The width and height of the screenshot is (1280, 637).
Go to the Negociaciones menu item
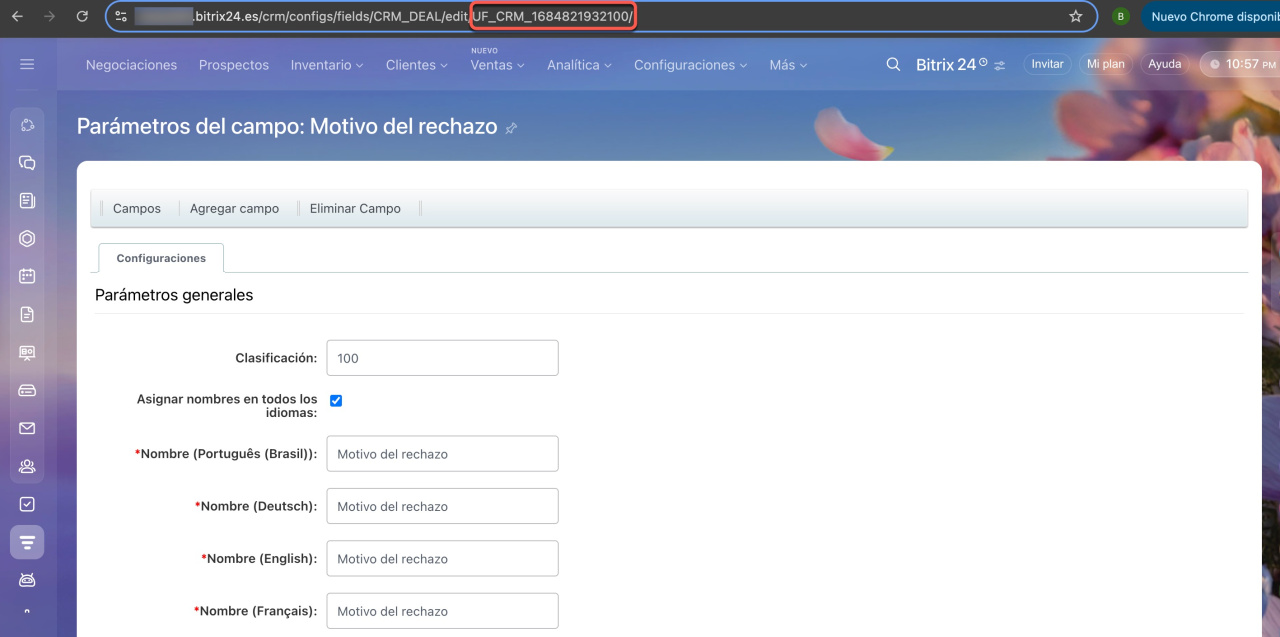point(131,65)
